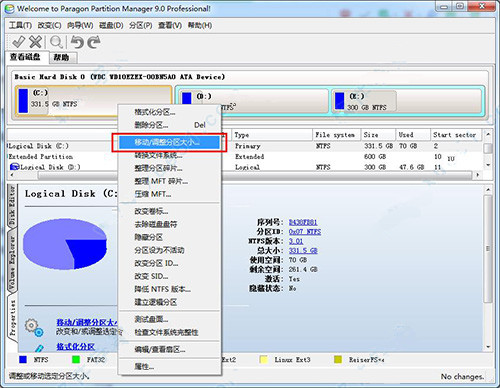The image size is (500, 388).
Task: Redo the operation using the toolbar arrow
Action: [x=94, y=42]
